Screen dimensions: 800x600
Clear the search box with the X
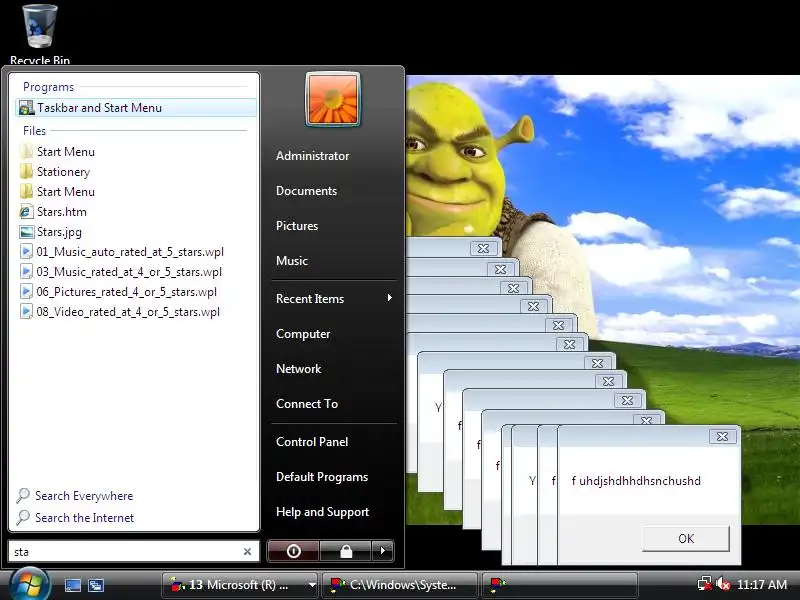pos(247,552)
